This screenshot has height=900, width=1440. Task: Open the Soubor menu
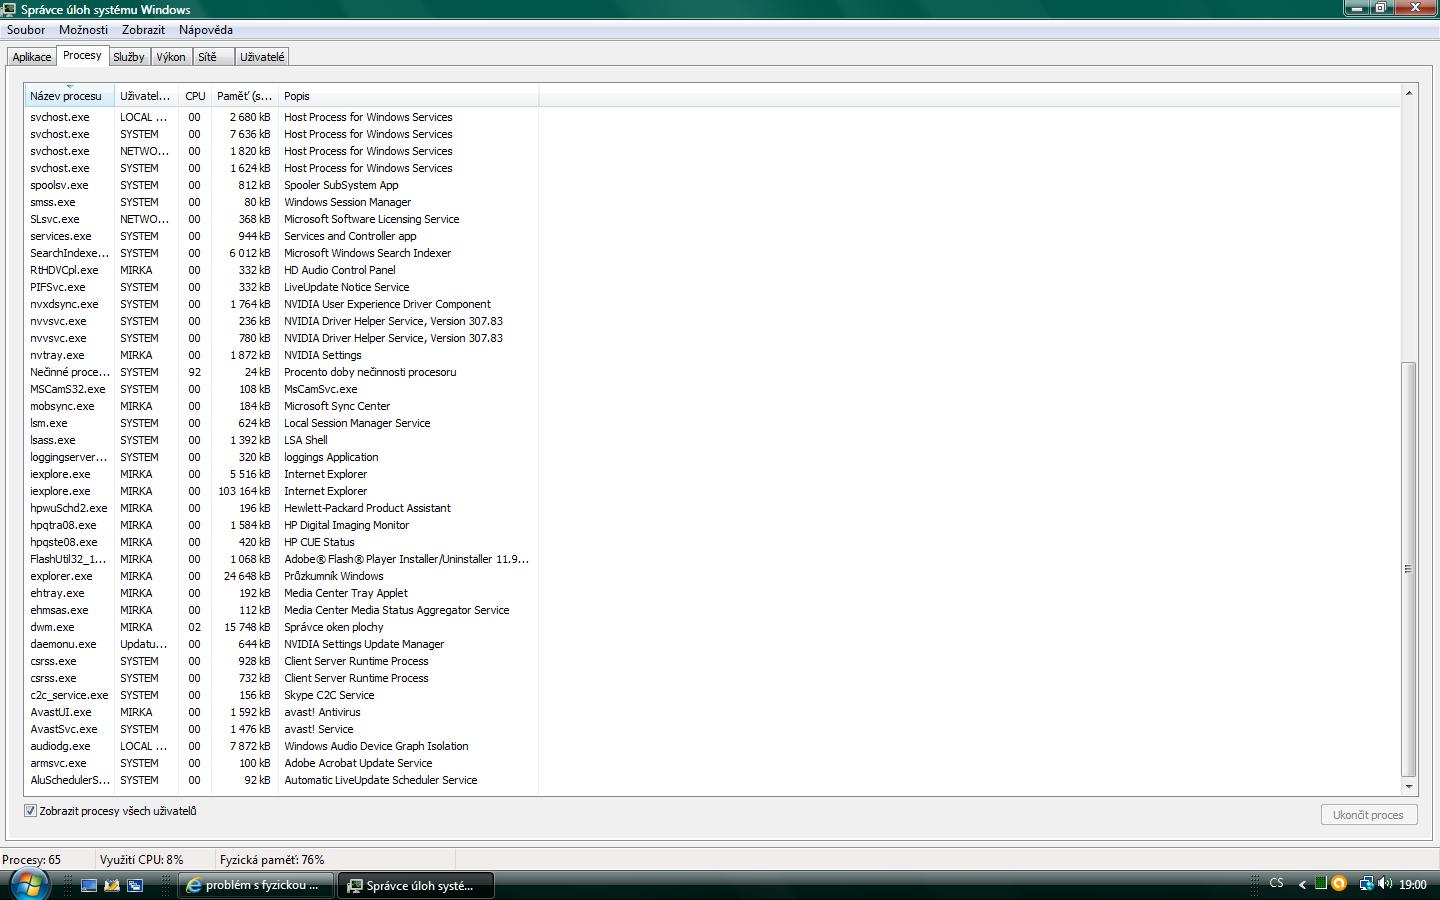tap(26, 30)
